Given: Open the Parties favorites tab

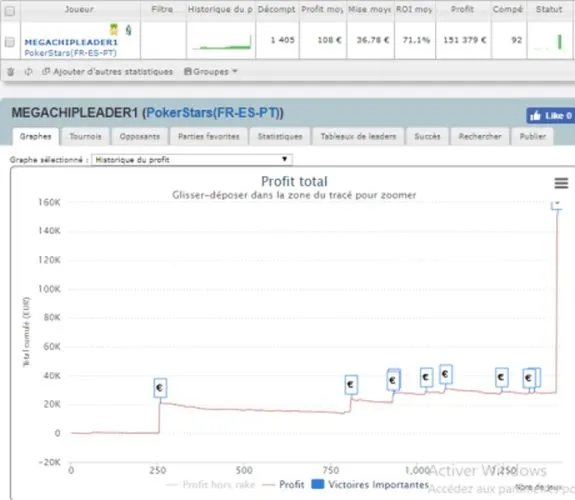Looking at the screenshot, I should (x=209, y=136).
